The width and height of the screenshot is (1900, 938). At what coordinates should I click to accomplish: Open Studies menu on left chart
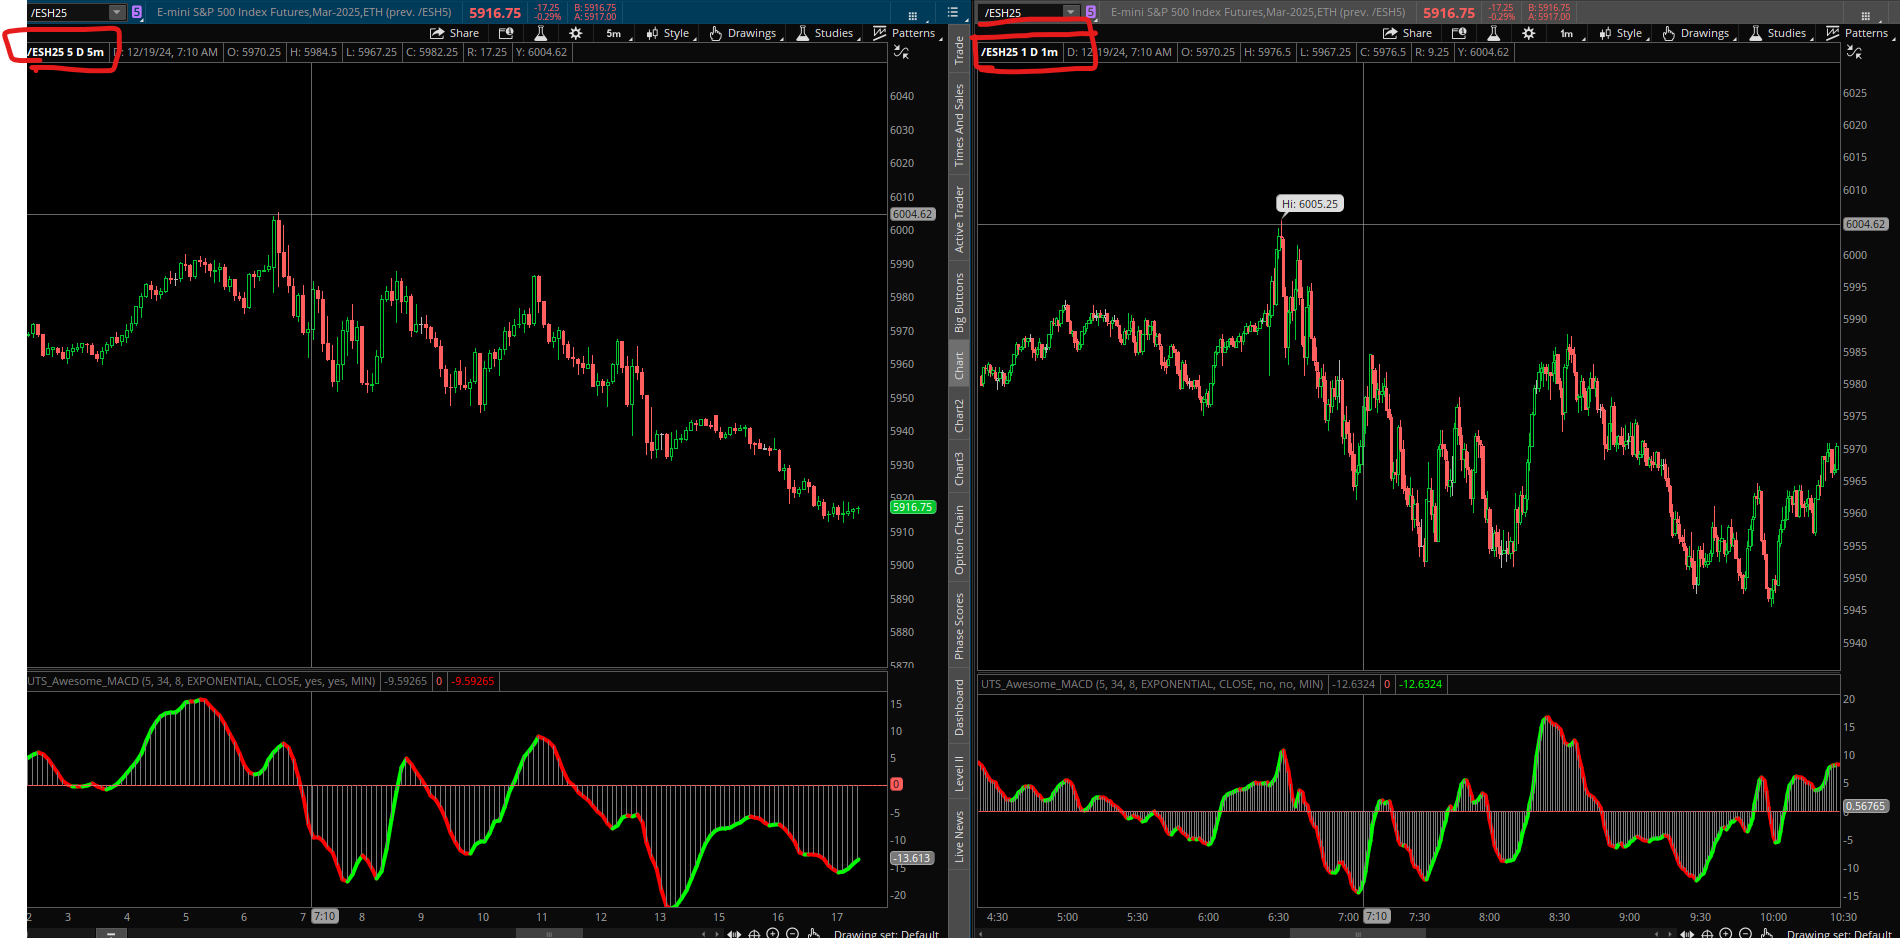(826, 33)
